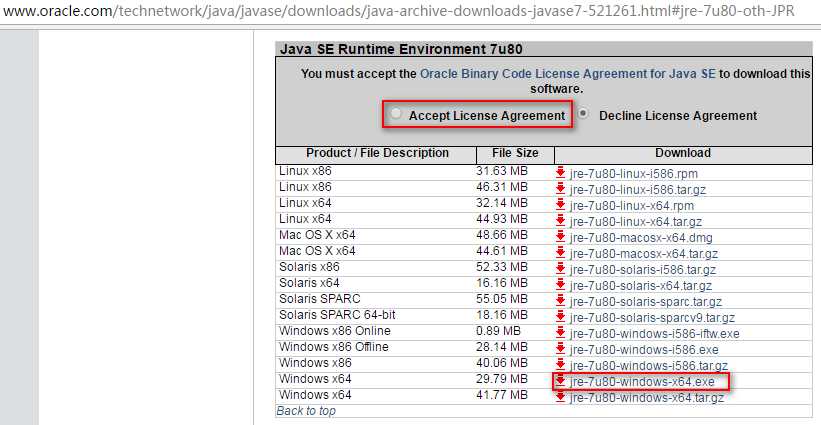Screen dimensions: 821x425
Task: Download jre-7u80-macosx-x64.dmg file link
Action: (x=641, y=238)
